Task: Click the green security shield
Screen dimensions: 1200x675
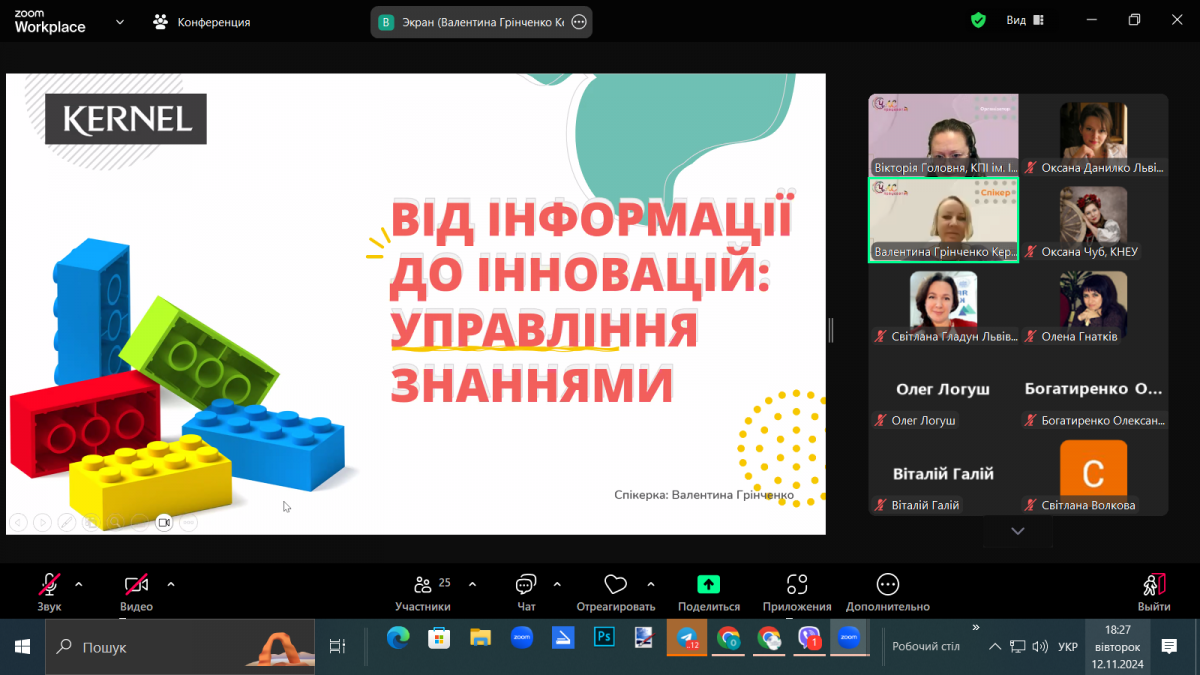Action: click(978, 19)
